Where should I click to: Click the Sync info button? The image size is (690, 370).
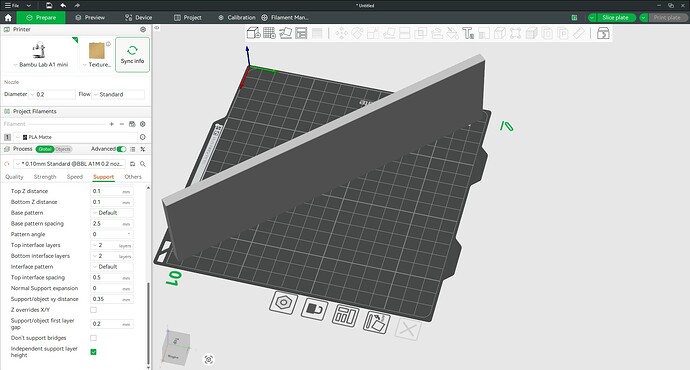click(x=132, y=55)
